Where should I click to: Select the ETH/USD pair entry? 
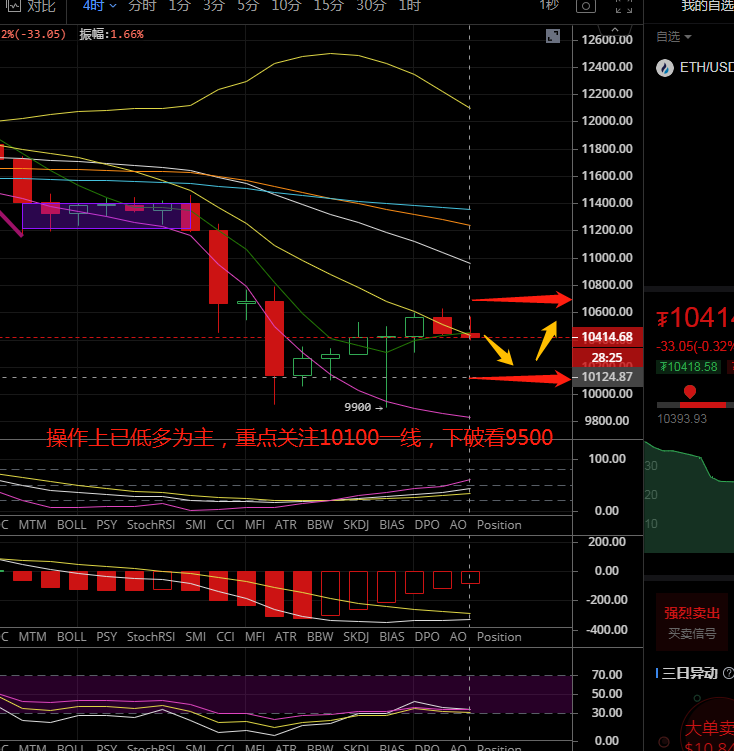tap(707, 68)
